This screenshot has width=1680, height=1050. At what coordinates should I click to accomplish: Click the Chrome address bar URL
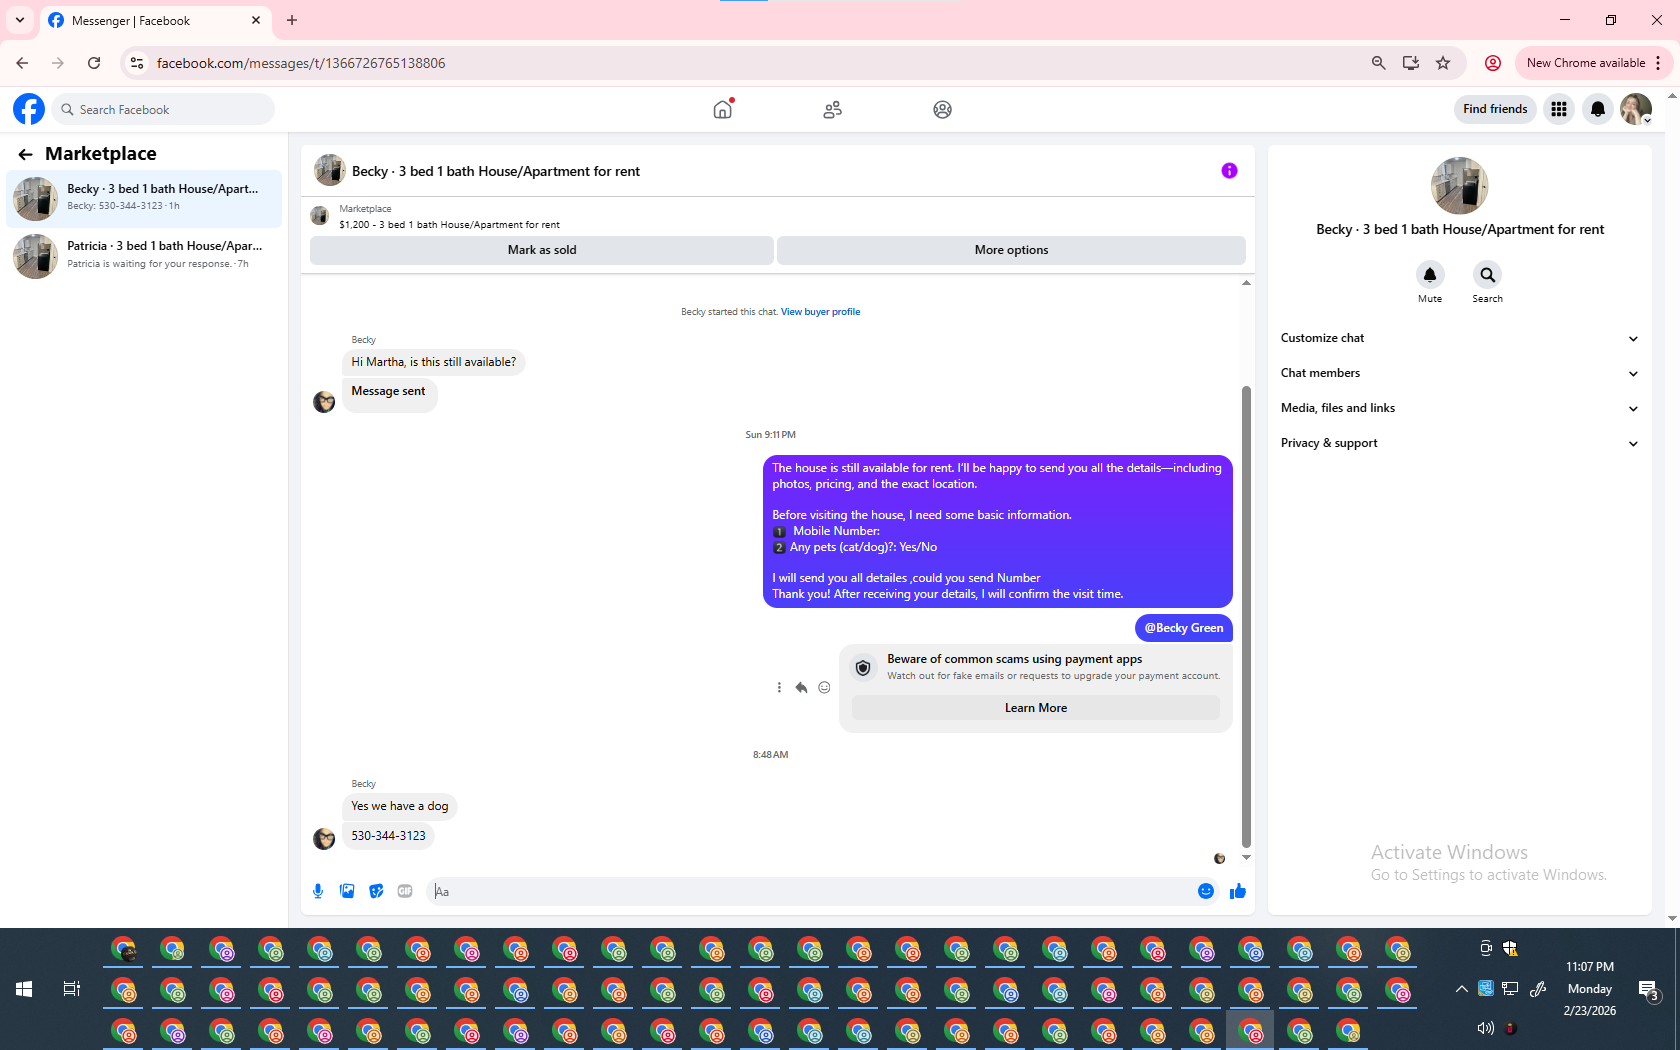pyautogui.click(x=301, y=63)
